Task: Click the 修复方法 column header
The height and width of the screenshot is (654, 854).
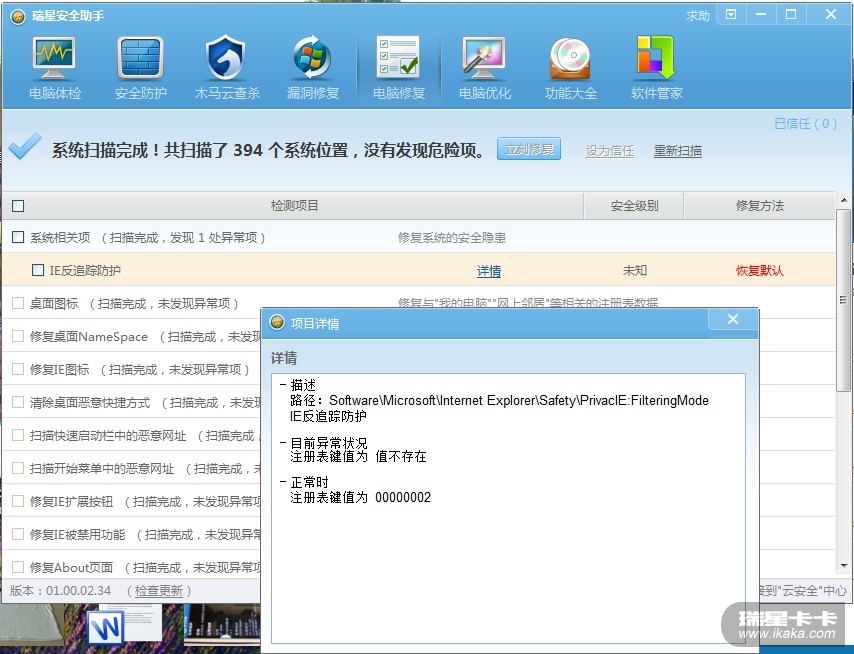Action: (x=759, y=206)
